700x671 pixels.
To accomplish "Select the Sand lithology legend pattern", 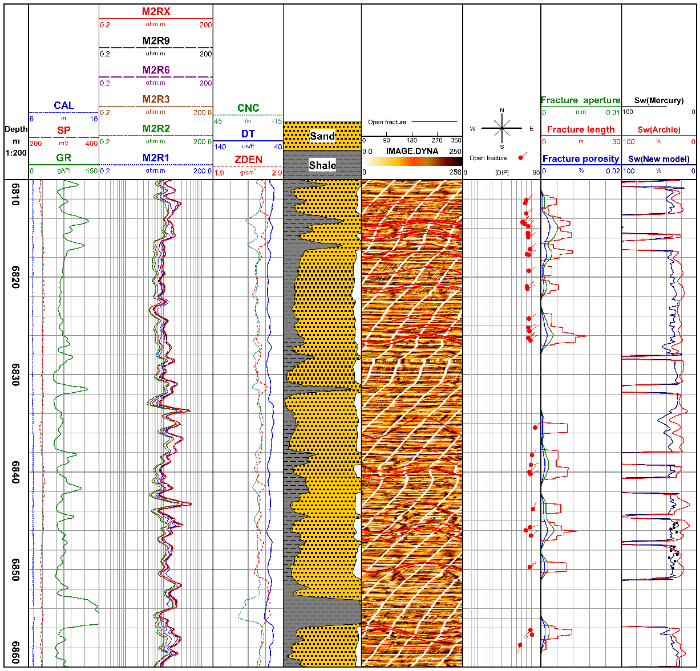I will pos(322,135).
